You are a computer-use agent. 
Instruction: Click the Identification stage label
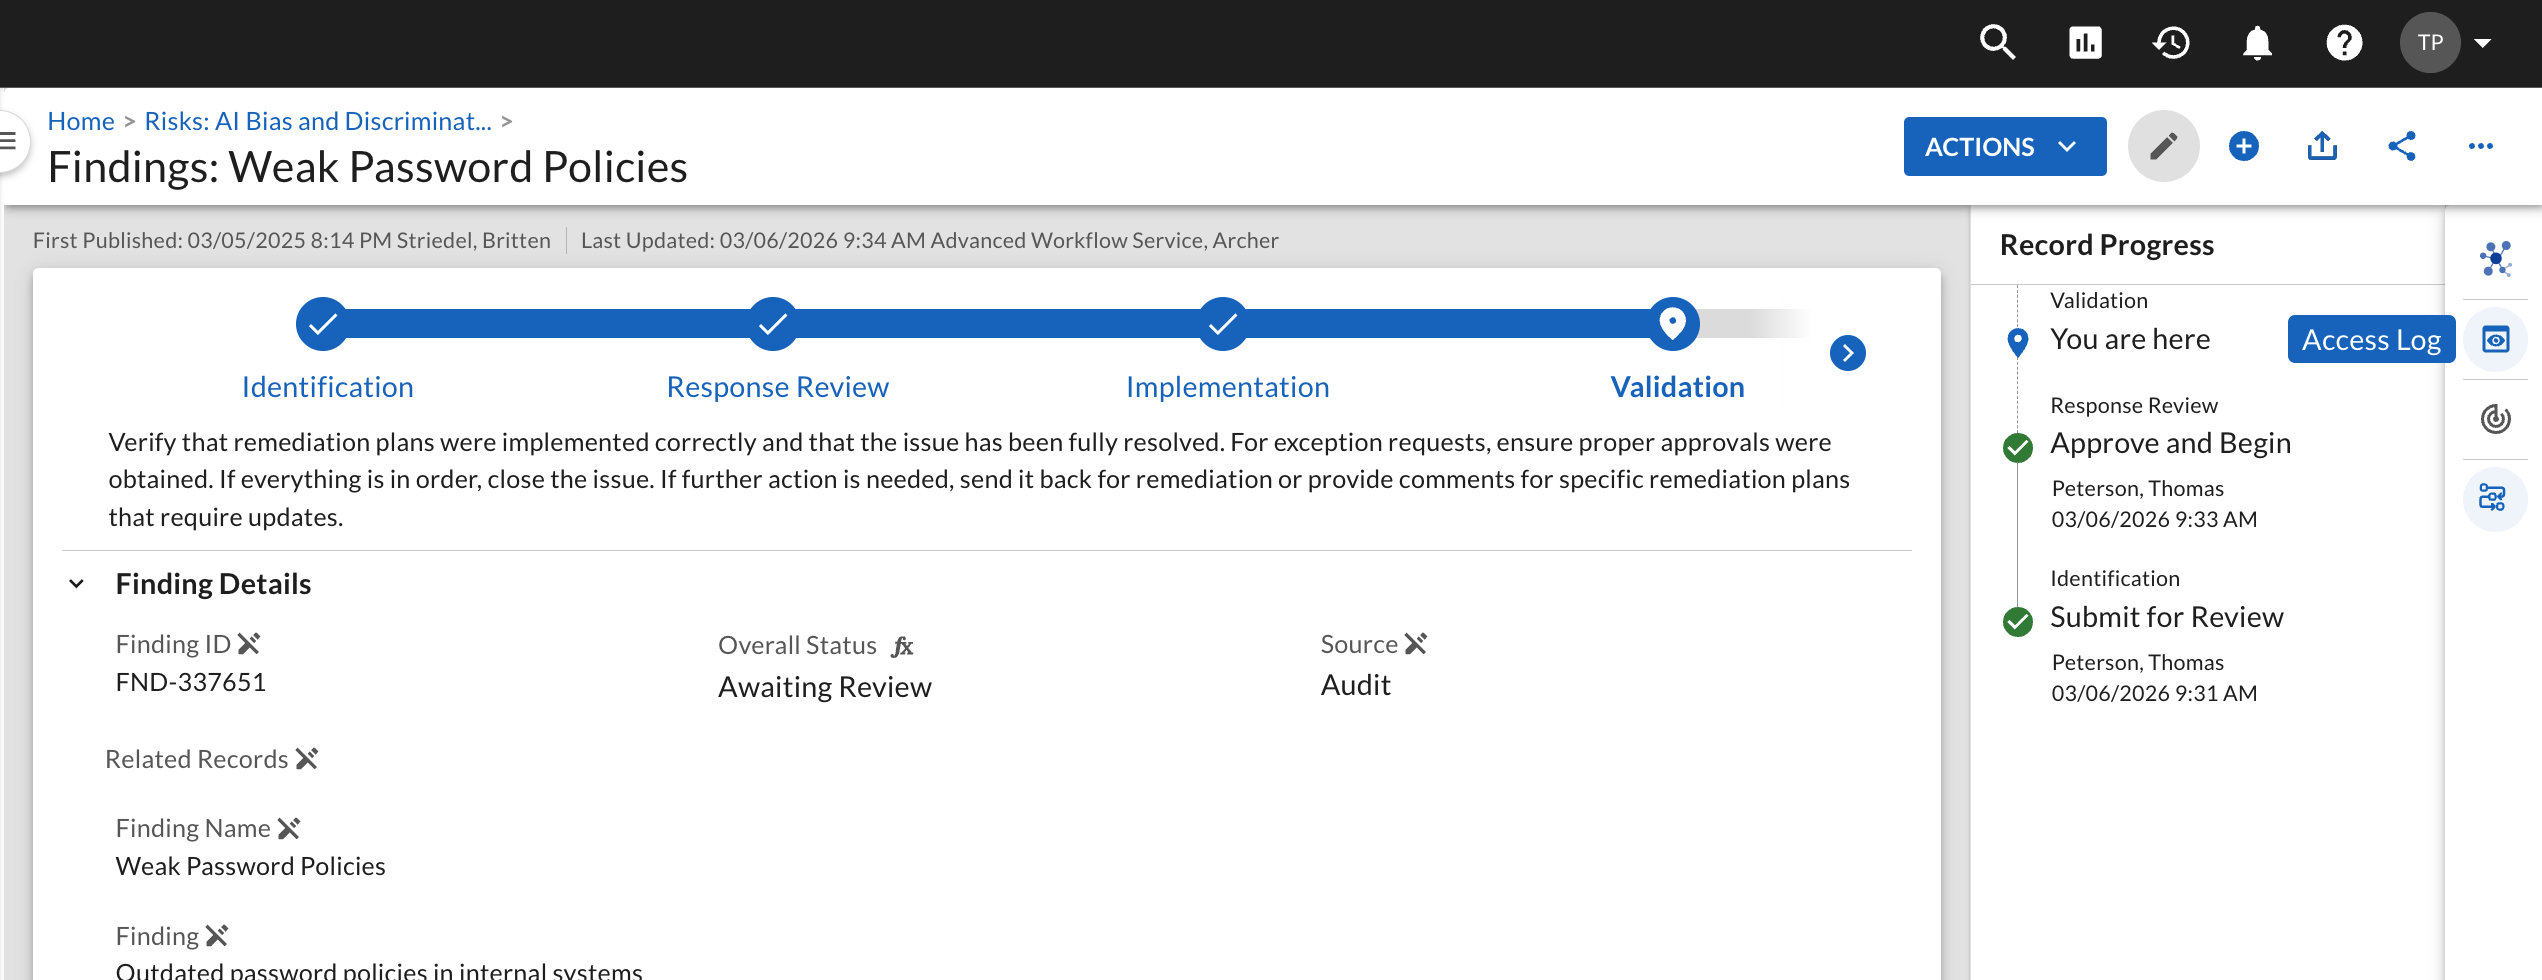pyautogui.click(x=327, y=387)
